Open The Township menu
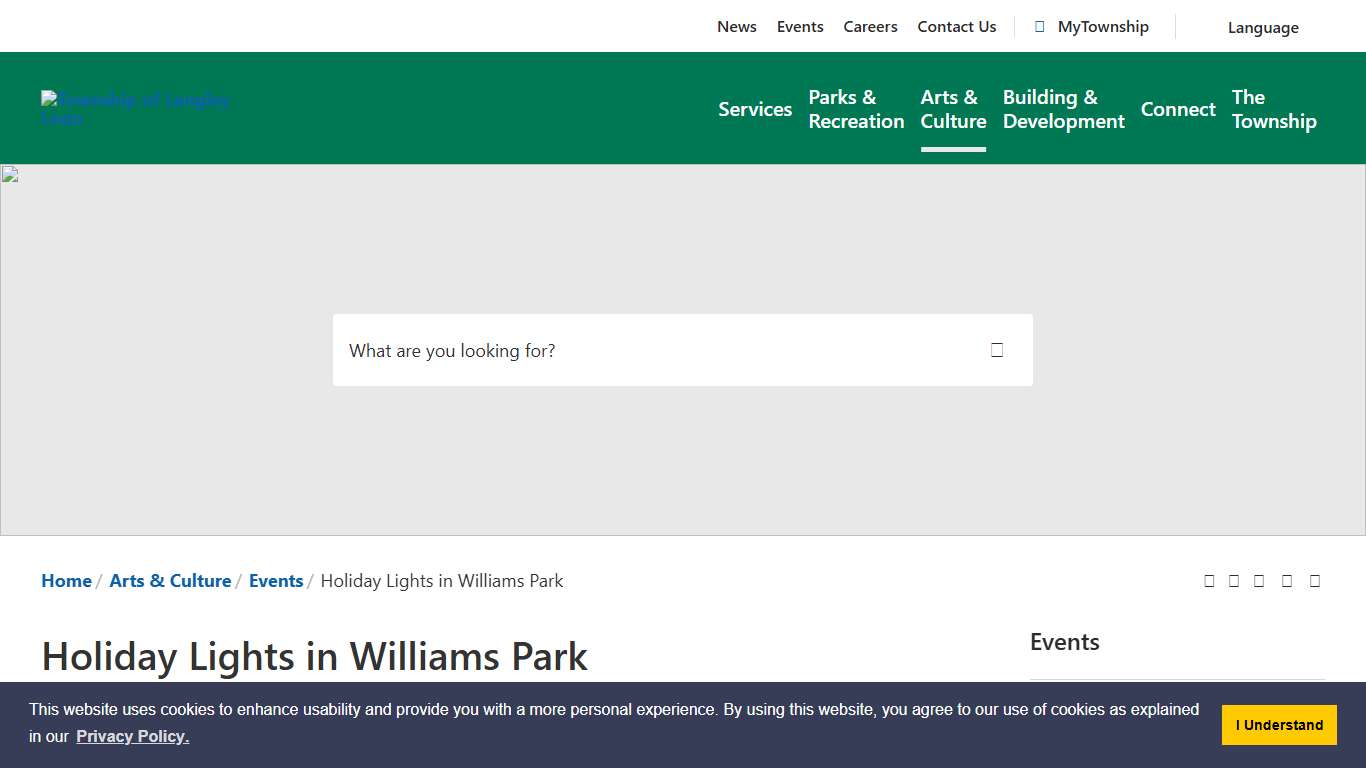The width and height of the screenshot is (1366, 768). click(1273, 109)
